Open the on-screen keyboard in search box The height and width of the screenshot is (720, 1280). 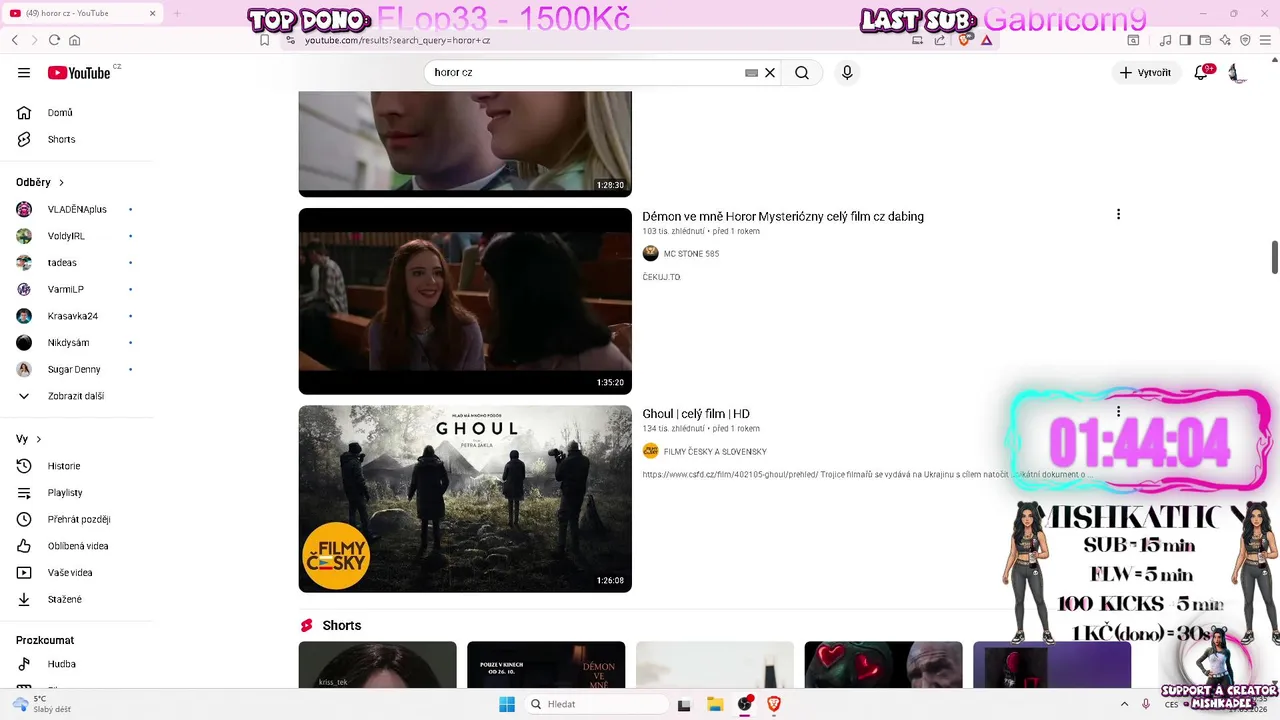click(x=751, y=73)
